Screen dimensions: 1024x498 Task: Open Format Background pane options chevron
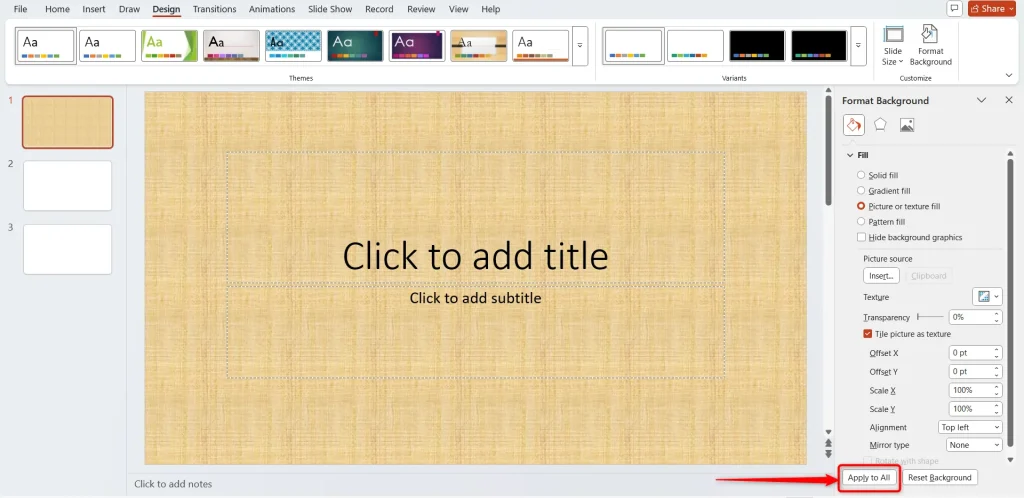coord(981,100)
